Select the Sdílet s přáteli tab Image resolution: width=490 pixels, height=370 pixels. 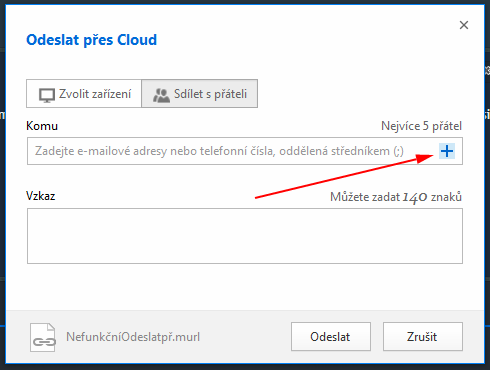[x=199, y=94]
